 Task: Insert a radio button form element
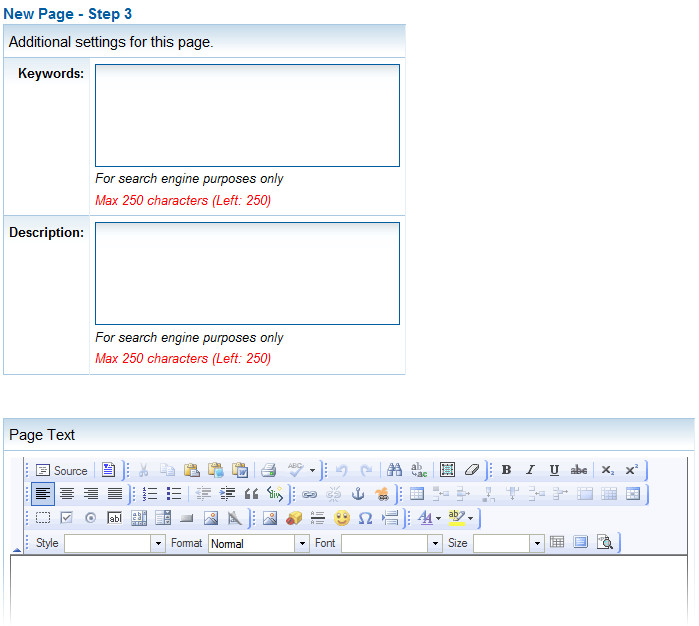pyautogui.click(x=90, y=518)
